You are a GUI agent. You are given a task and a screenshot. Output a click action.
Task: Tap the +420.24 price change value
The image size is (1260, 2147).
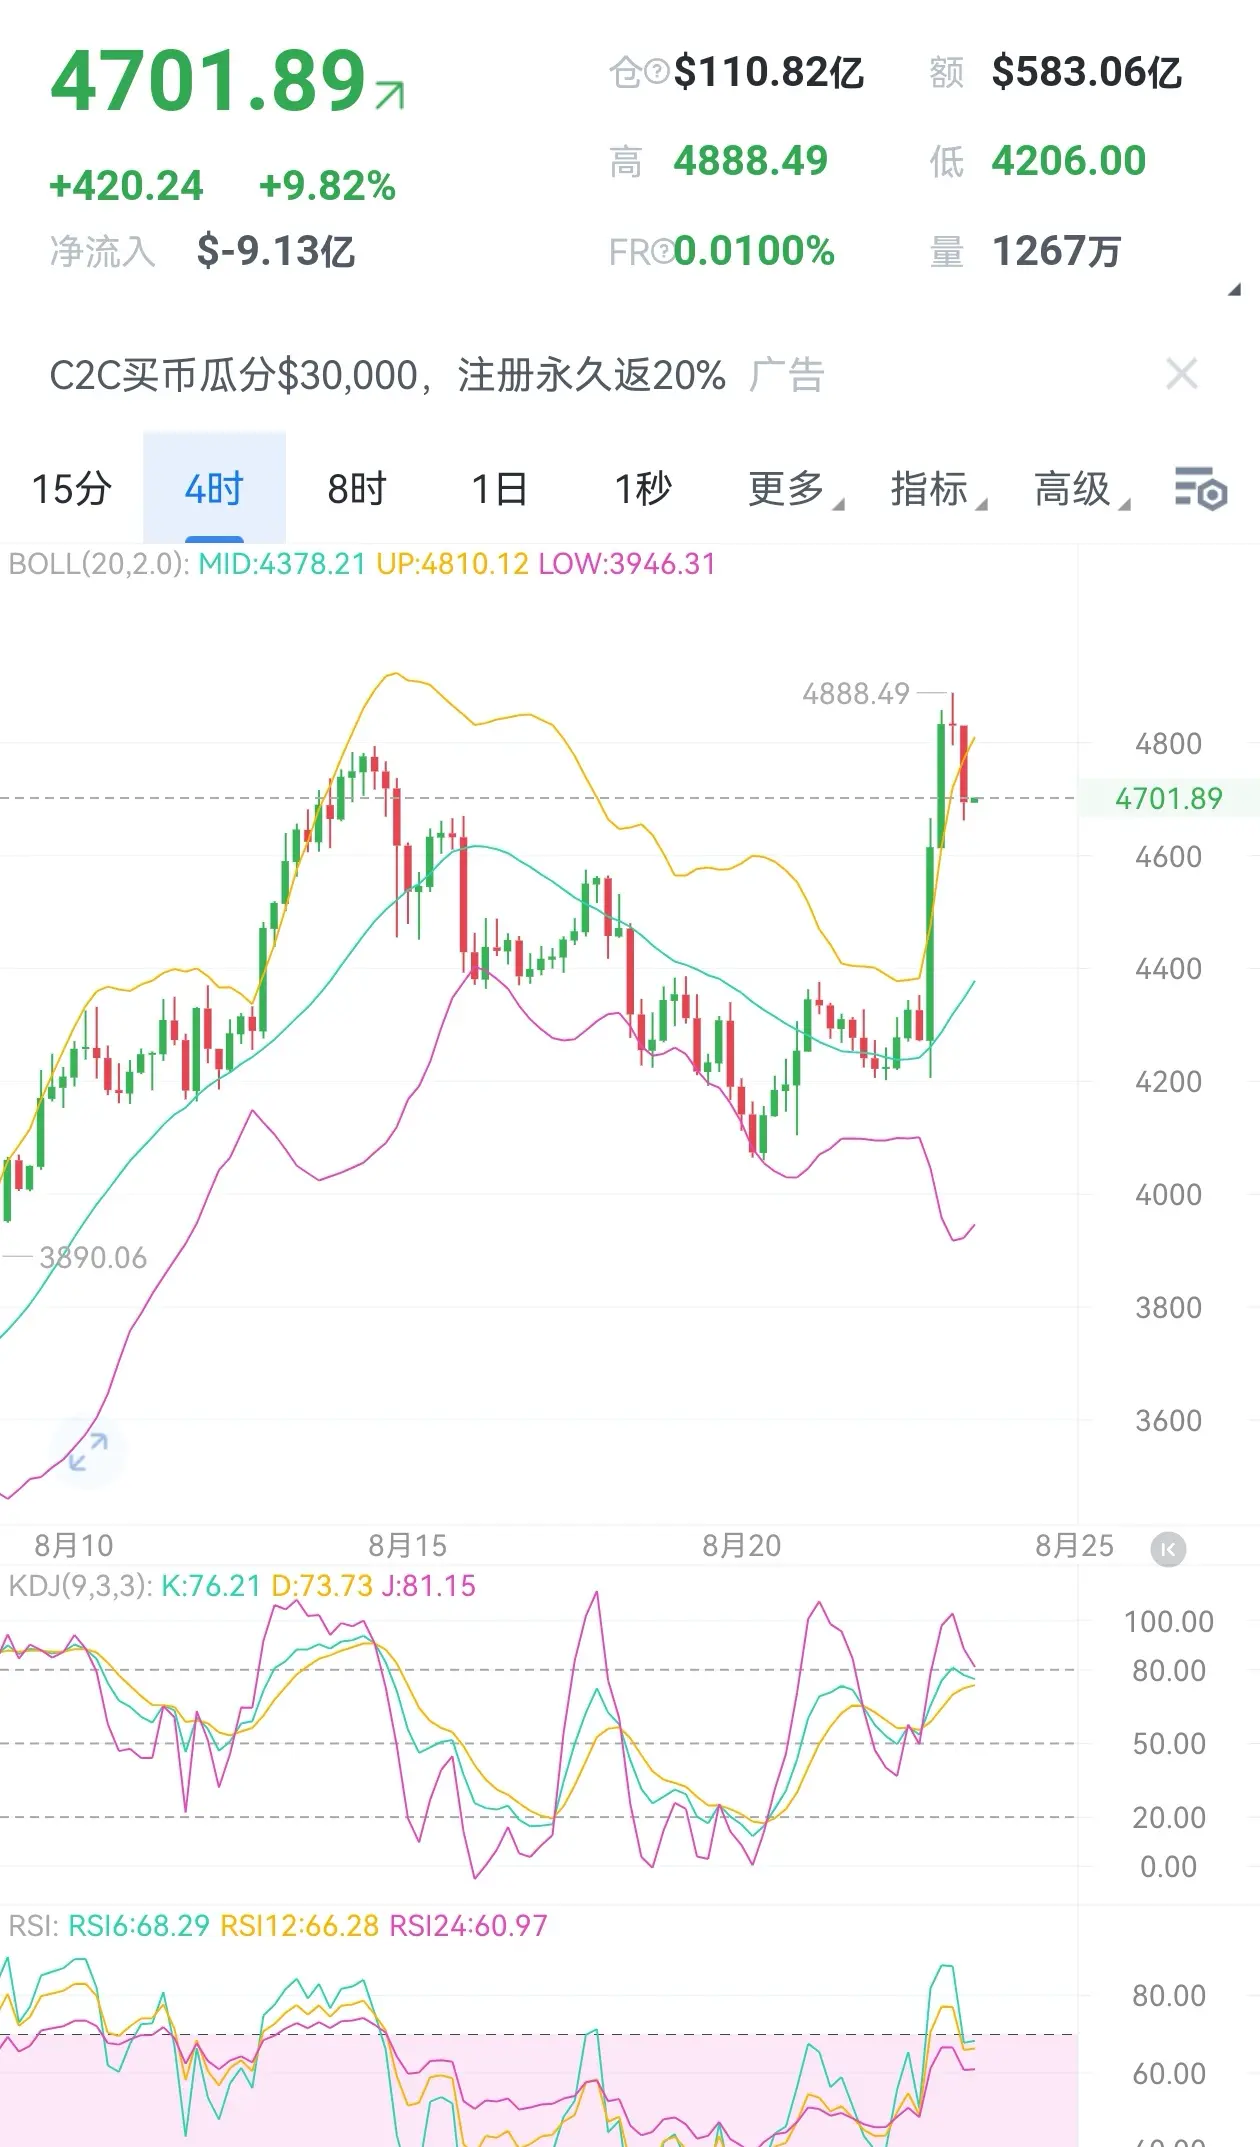126,186
